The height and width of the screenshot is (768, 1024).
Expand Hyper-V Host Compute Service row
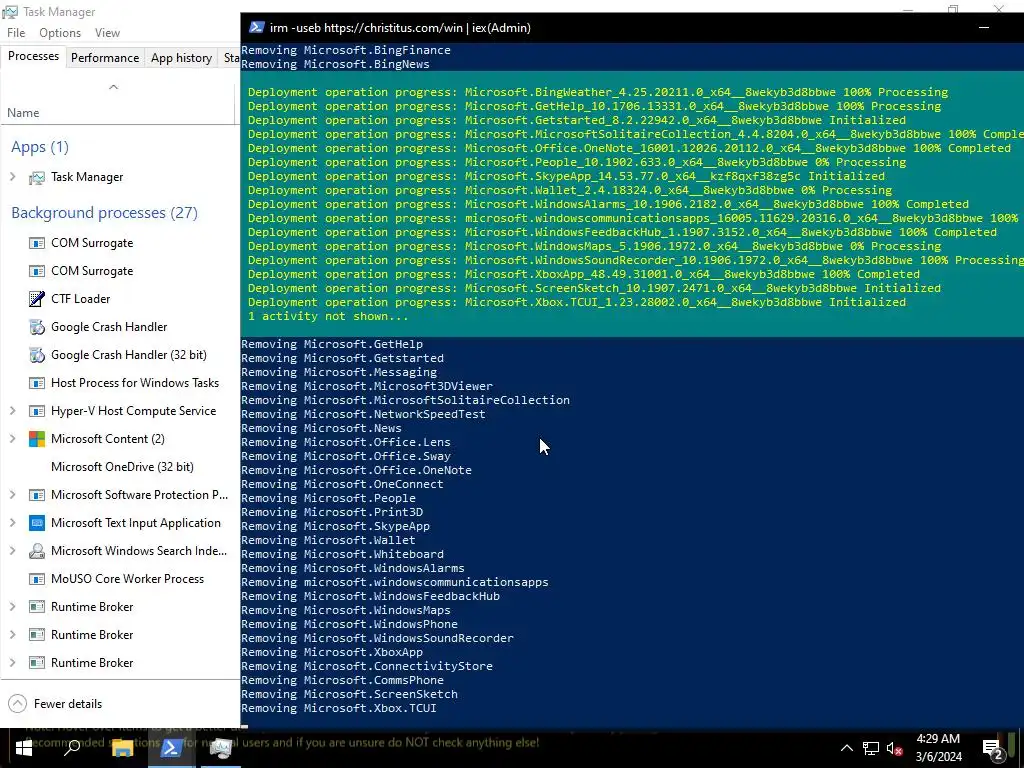click(x=12, y=411)
